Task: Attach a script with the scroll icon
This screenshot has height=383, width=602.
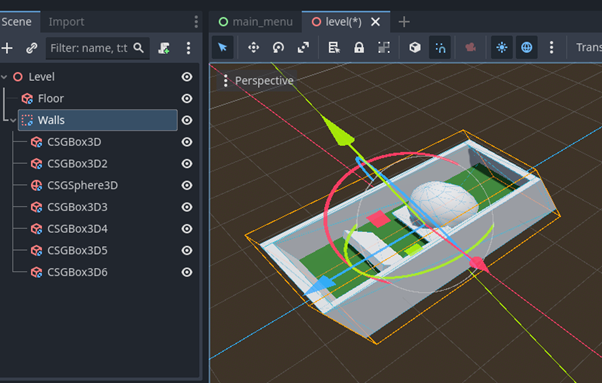Action: click(x=164, y=48)
